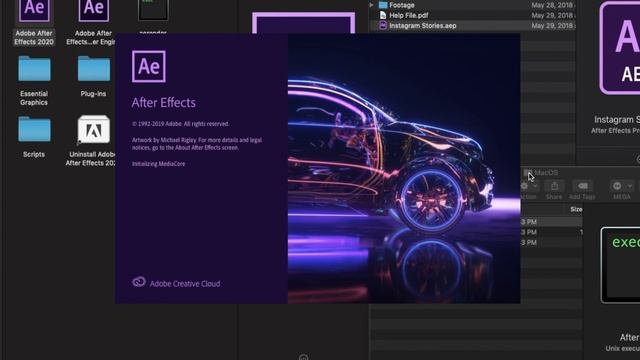The width and height of the screenshot is (640, 360).
Task: Open the Plug-ins folder
Action: click(93, 69)
